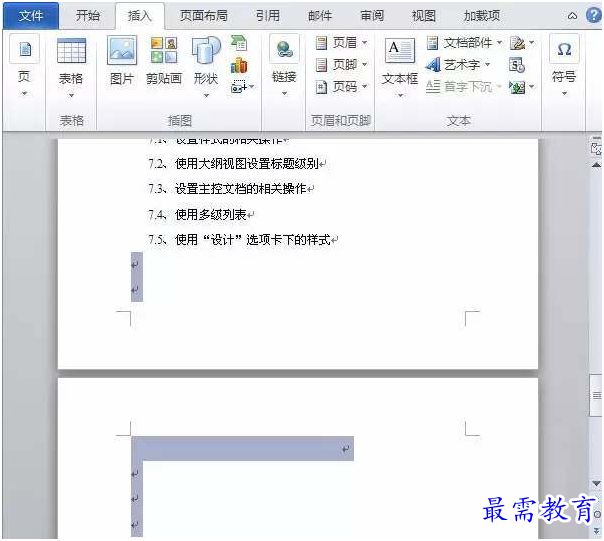Switch to the 开始 ribbon tab
This screenshot has height=541, width=604.
click(x=88, y=16)
